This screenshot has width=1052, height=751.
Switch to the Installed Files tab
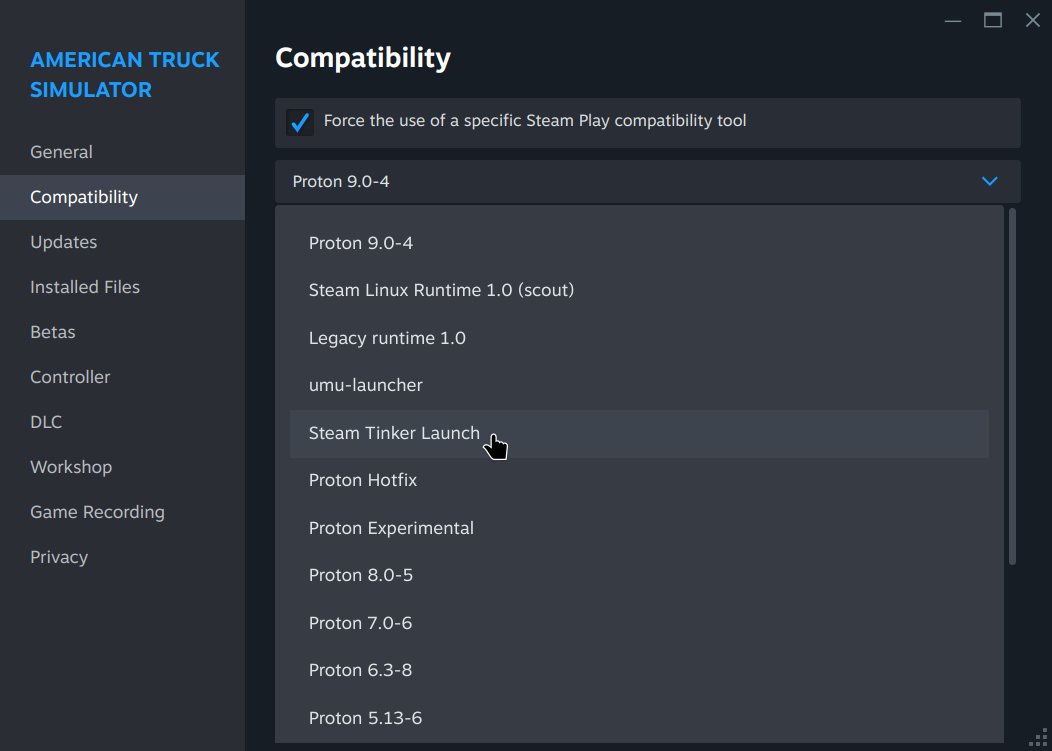[85, 287]
